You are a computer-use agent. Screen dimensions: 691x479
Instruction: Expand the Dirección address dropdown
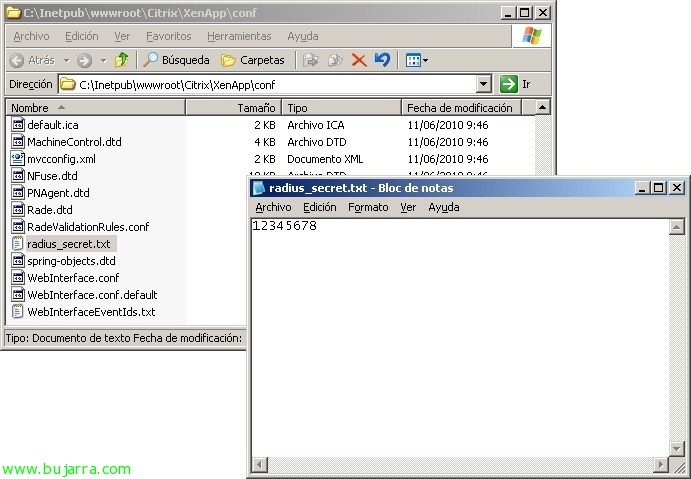coord(483,84)
